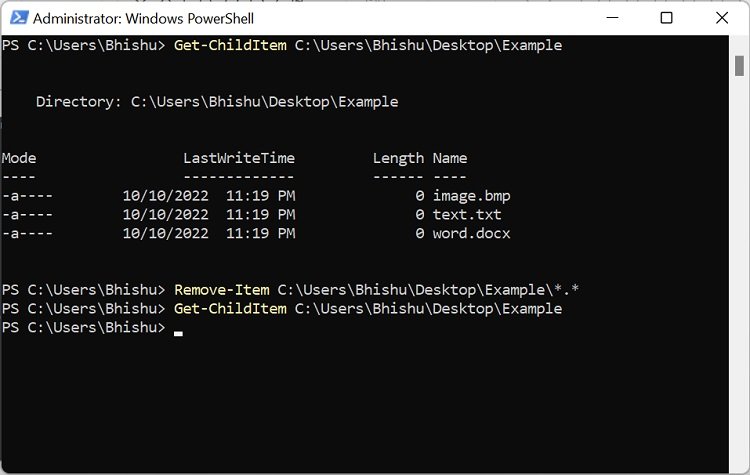Click the wildcard *.* in Remove-Item path
750x475 pixels.
point(566,289)
